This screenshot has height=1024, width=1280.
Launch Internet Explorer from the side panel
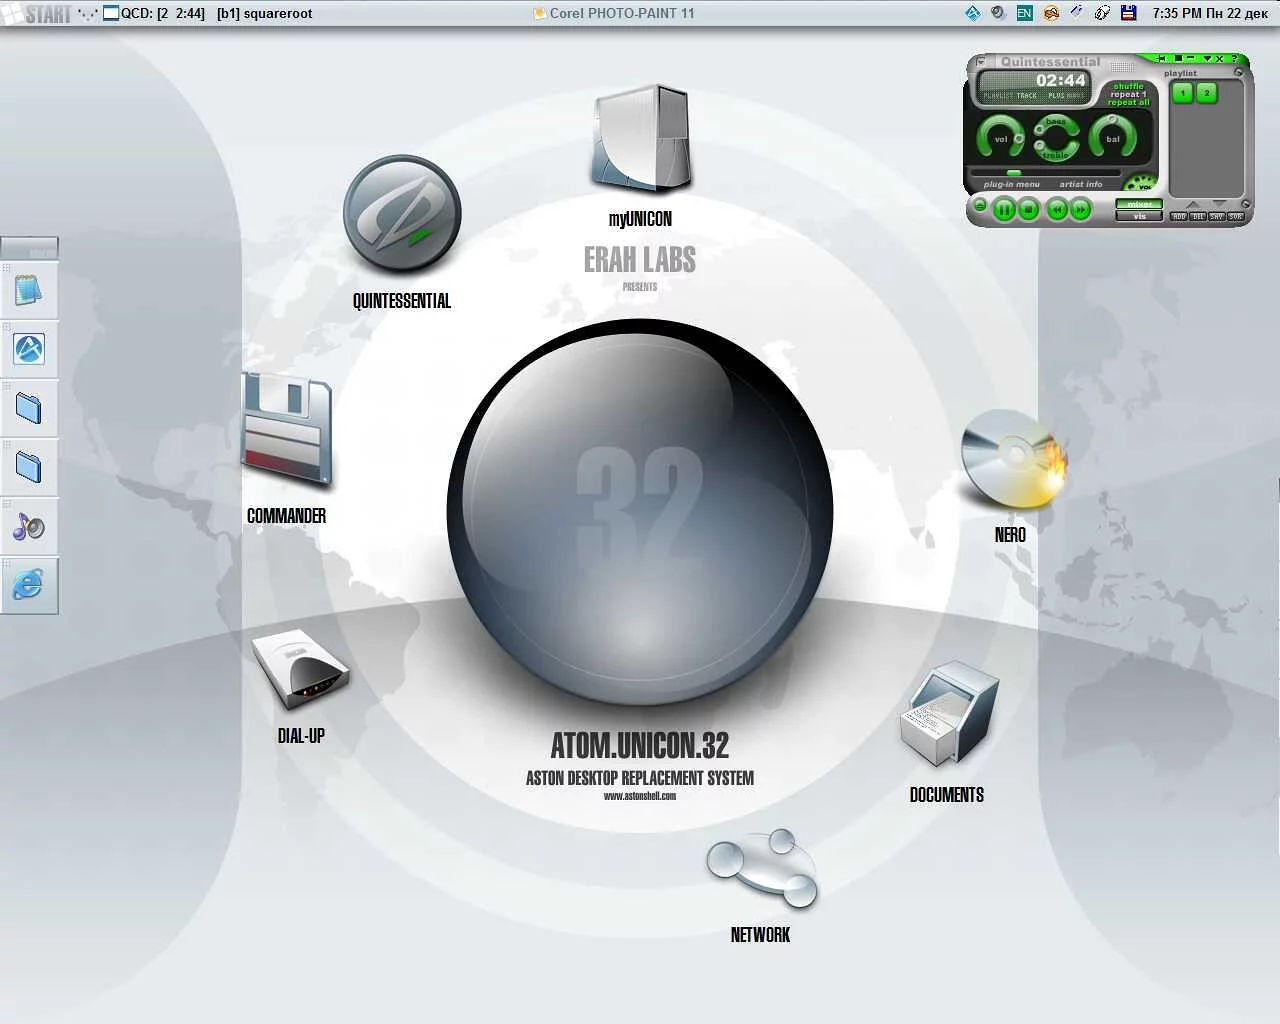28,585
